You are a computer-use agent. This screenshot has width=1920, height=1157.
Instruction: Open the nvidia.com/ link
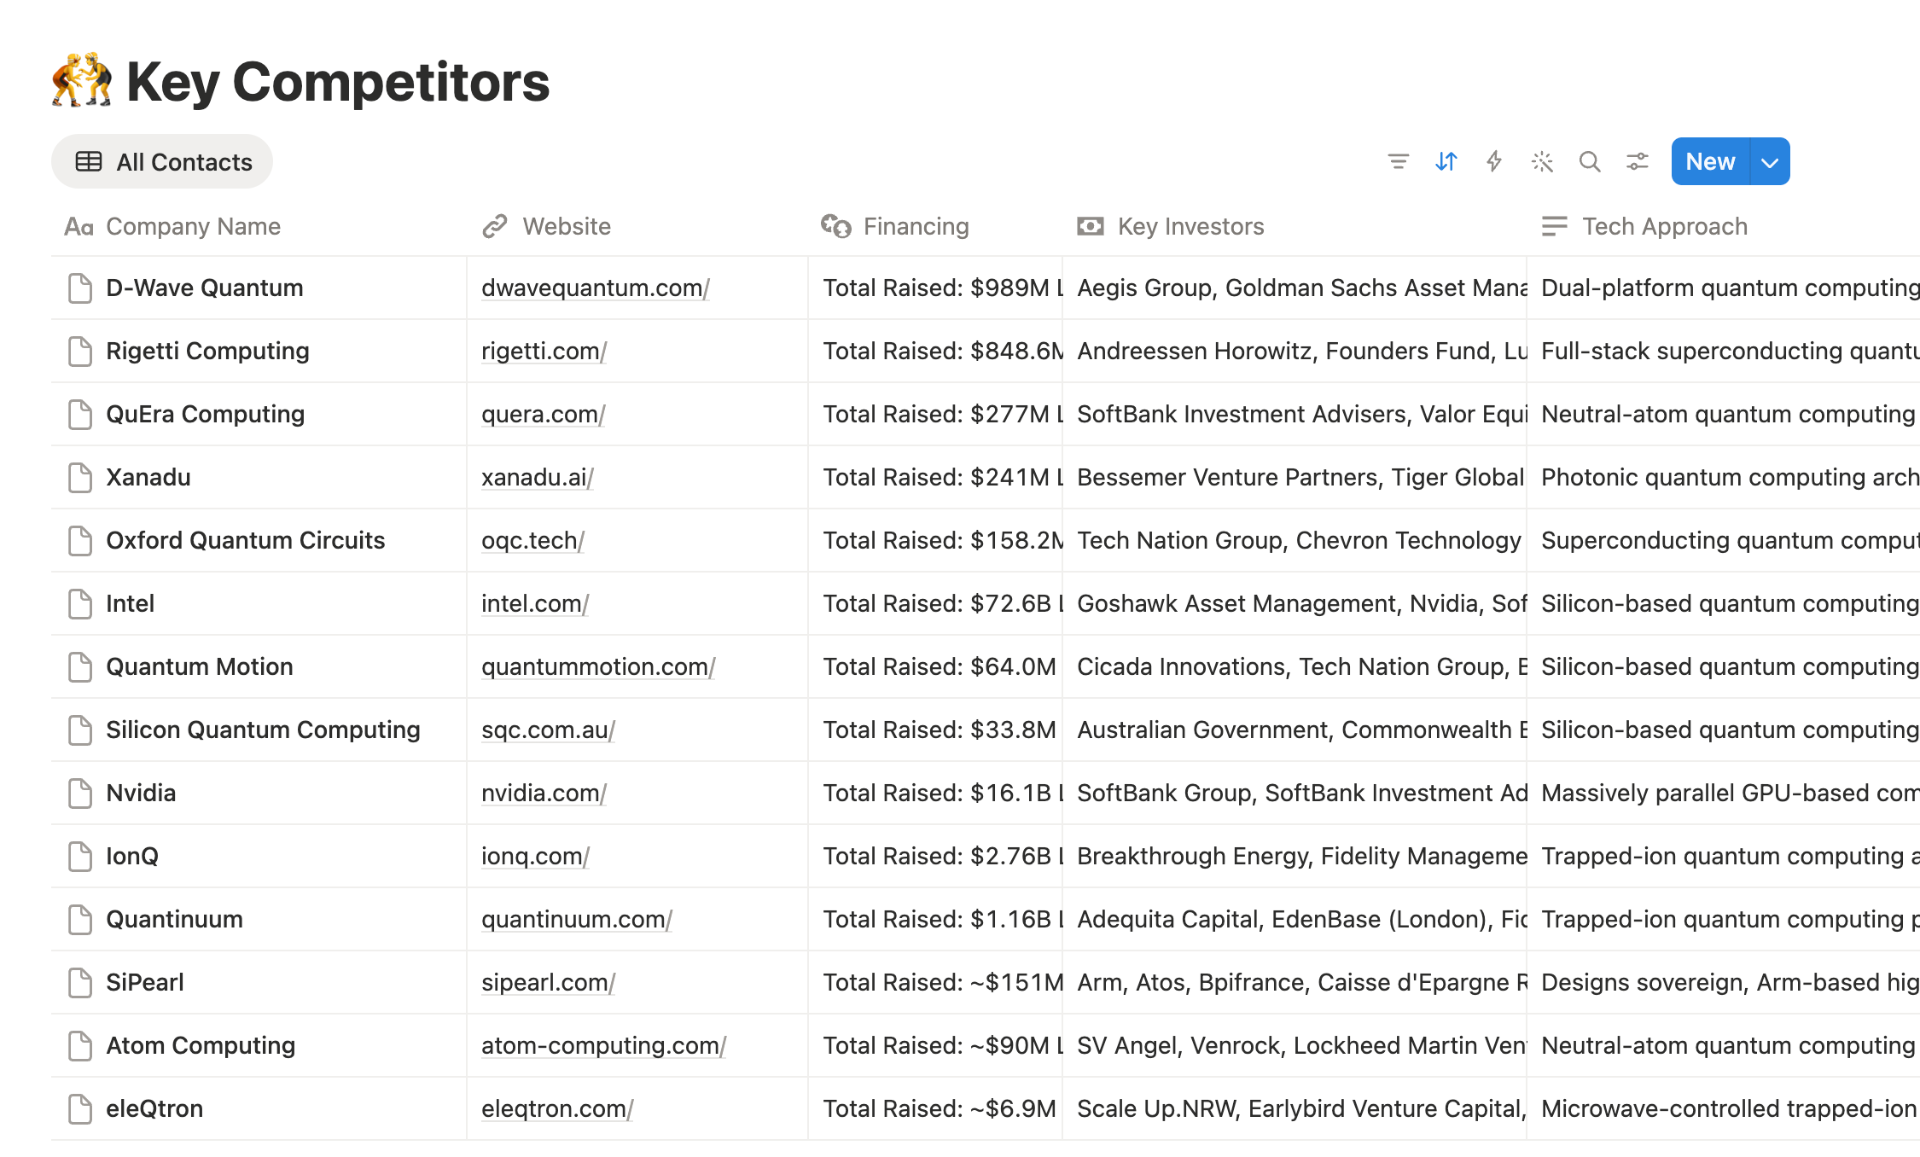click(544, 793)
